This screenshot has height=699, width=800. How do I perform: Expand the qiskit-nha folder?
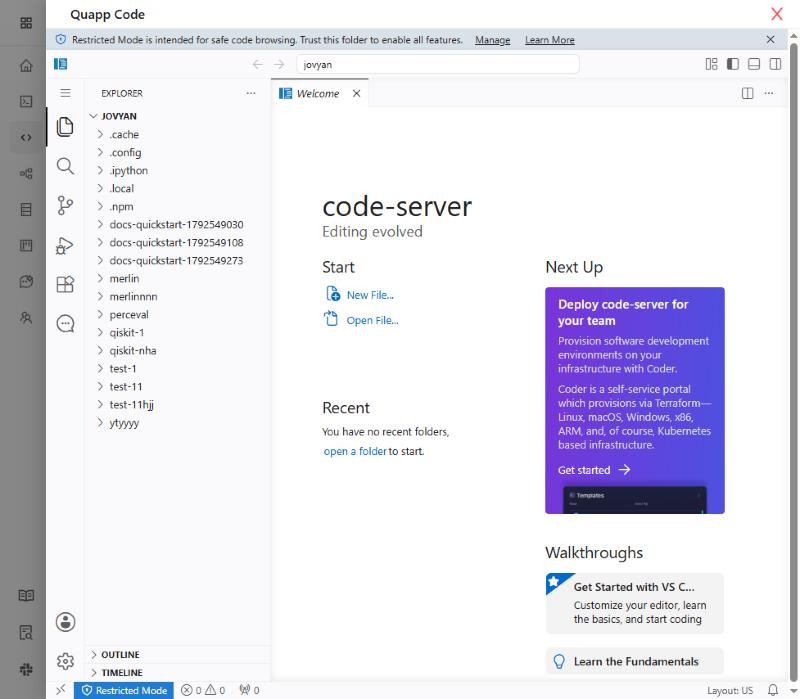click(x=101, y=351)
